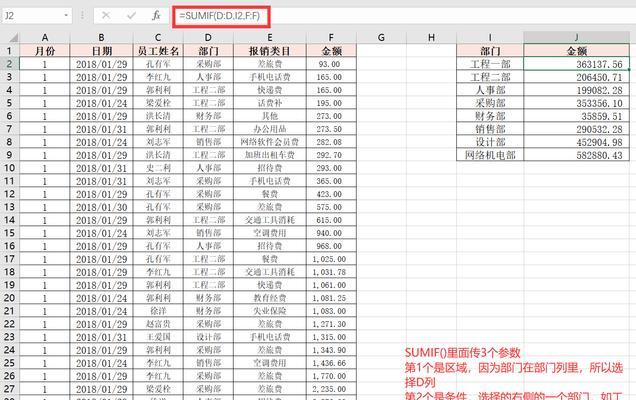Select cell with amount 2,235.00
Image resolution: width=636 pixels, height=400 pixels.
click(x=331, y=389)
